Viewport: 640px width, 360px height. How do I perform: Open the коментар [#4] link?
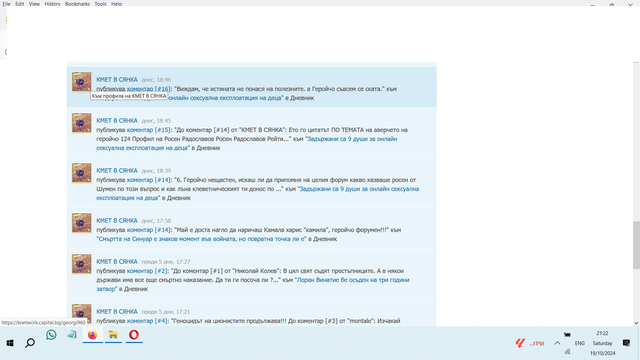[x=147, y=321]
